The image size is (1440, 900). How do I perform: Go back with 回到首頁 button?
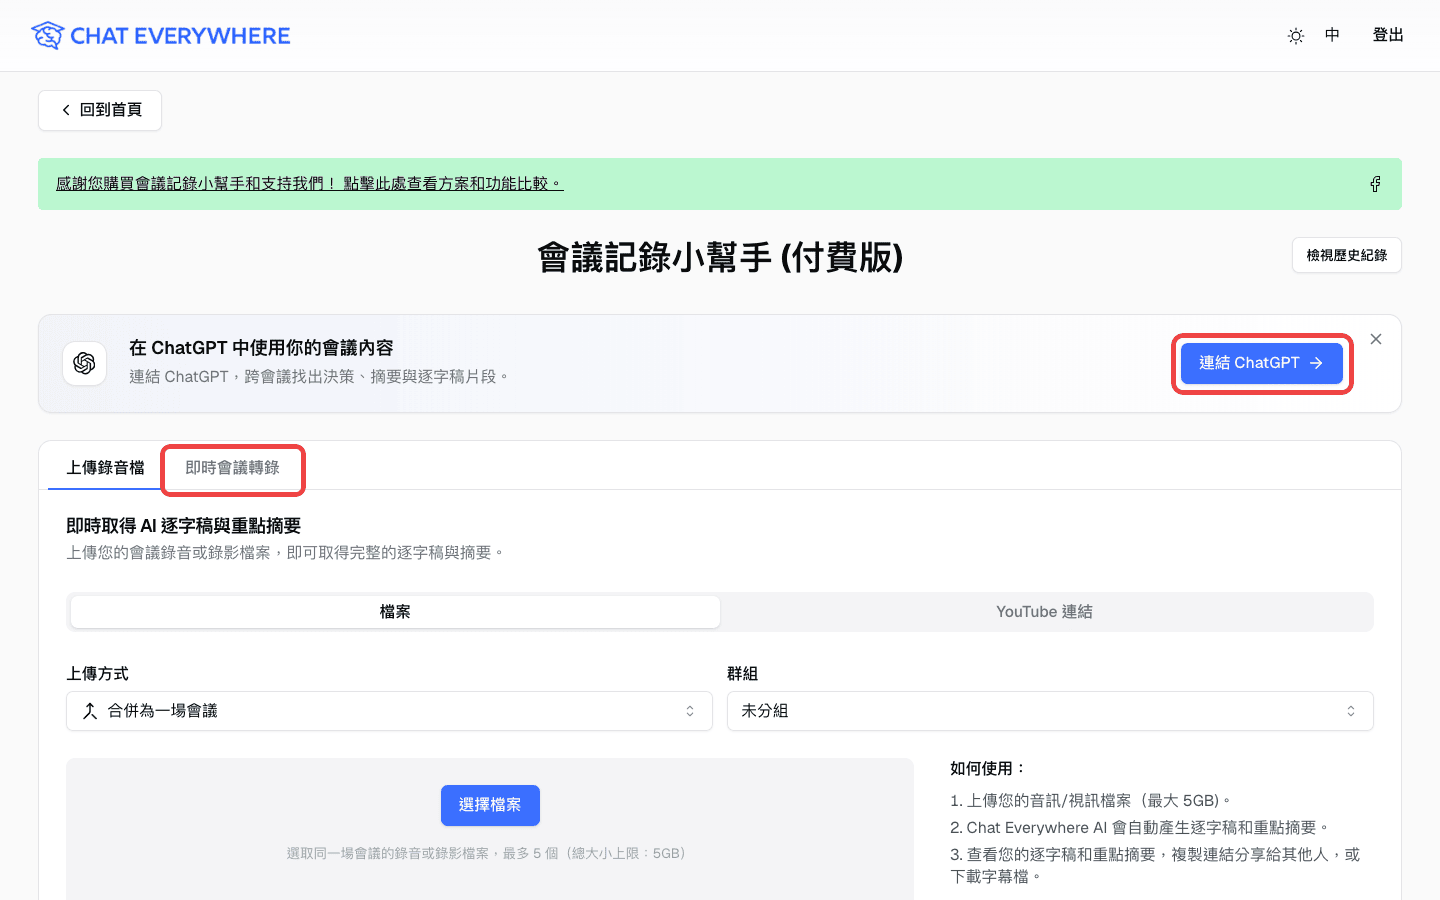tap(100, 110)
